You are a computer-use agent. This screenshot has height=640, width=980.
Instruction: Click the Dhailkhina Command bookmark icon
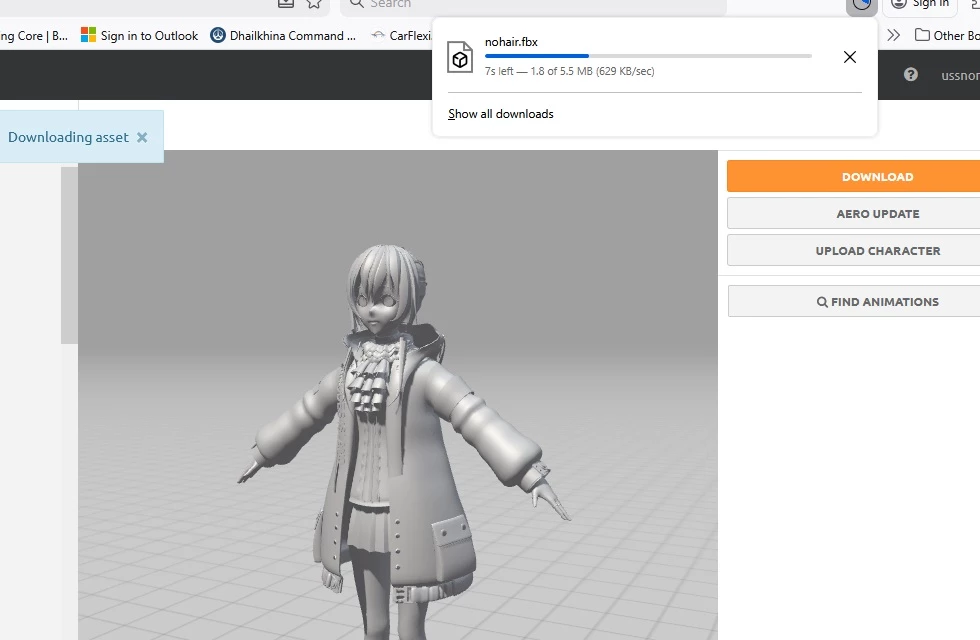[218, 35]
